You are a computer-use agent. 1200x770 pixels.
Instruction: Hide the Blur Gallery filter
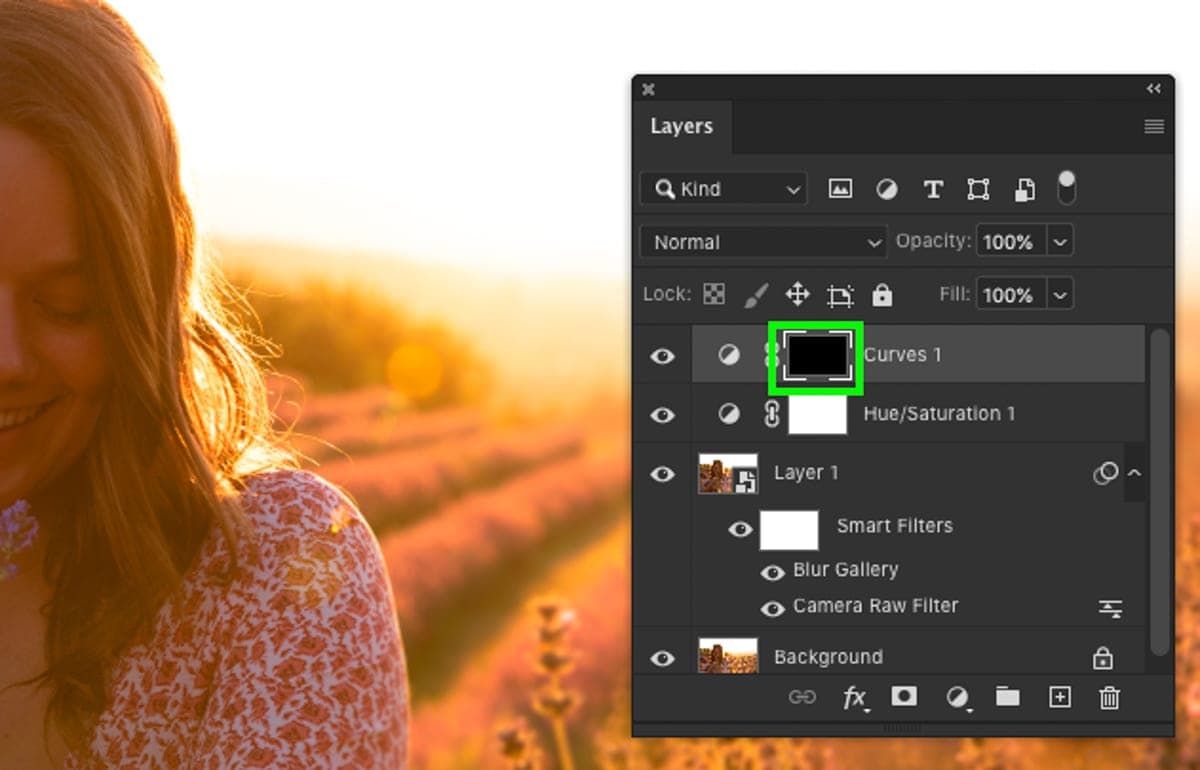(773, 572)
